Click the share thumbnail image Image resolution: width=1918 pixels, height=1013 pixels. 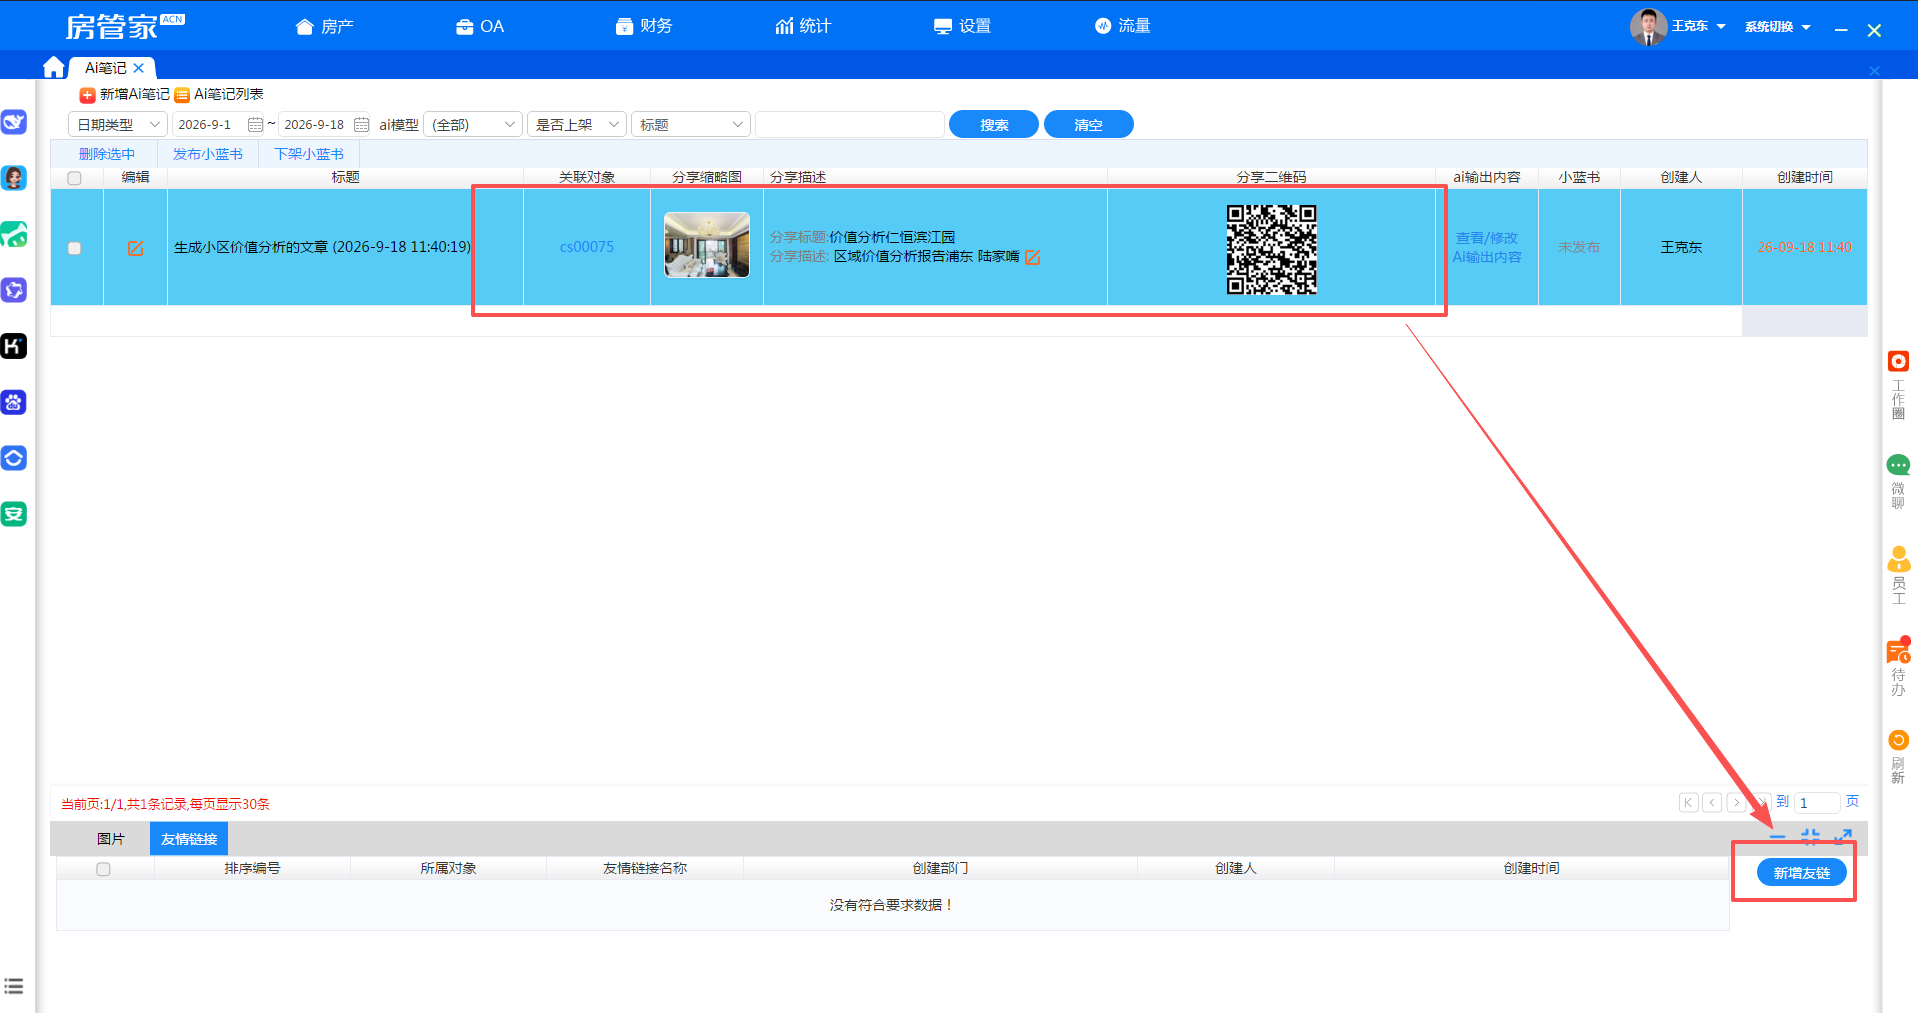click(x=707, y=245)
